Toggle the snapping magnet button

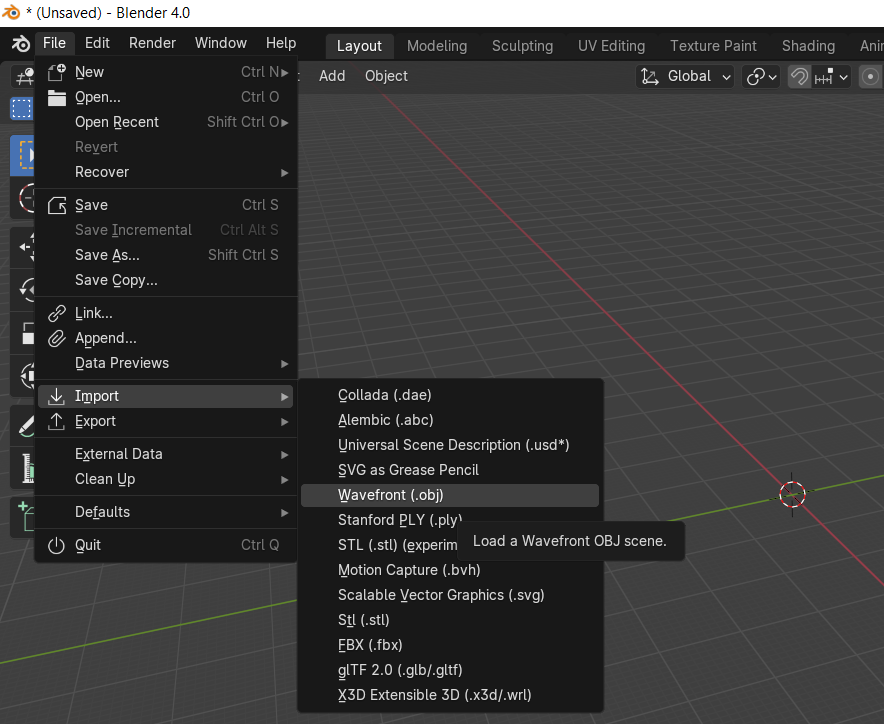(799, 76)
